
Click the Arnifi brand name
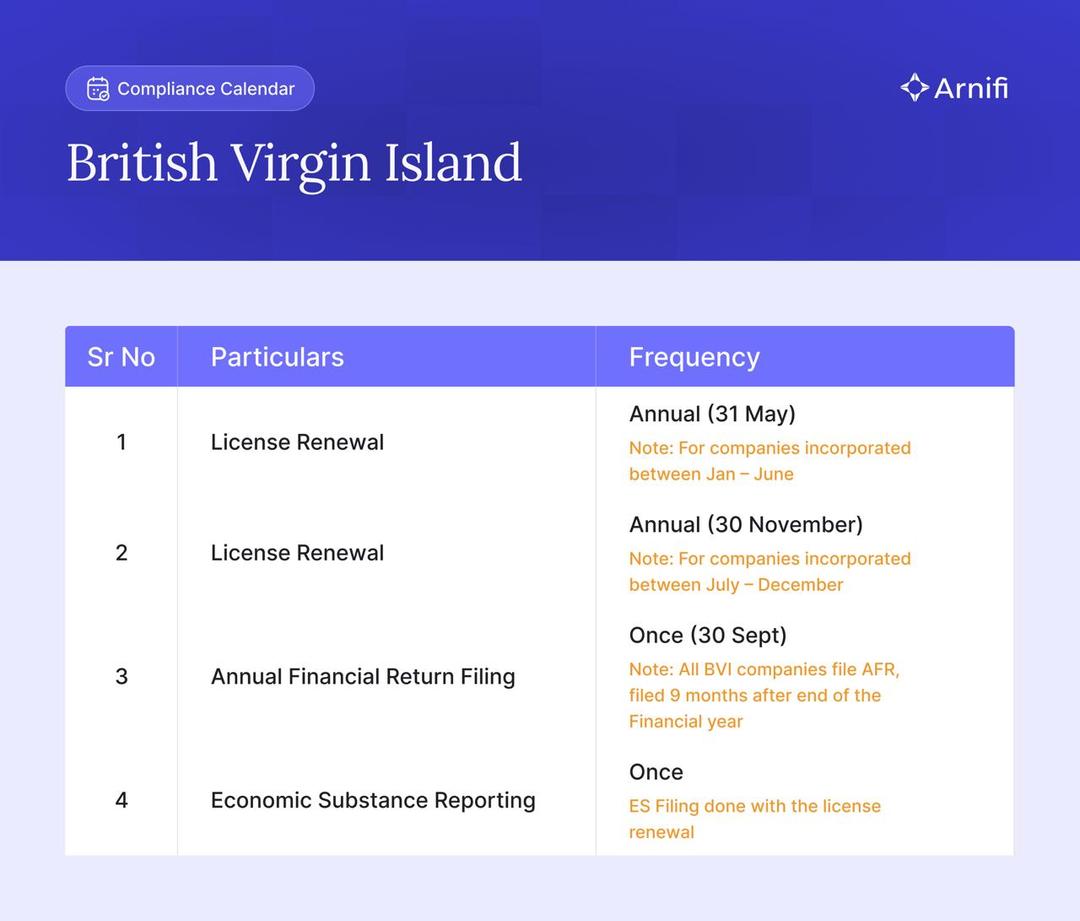pos(971,88)
